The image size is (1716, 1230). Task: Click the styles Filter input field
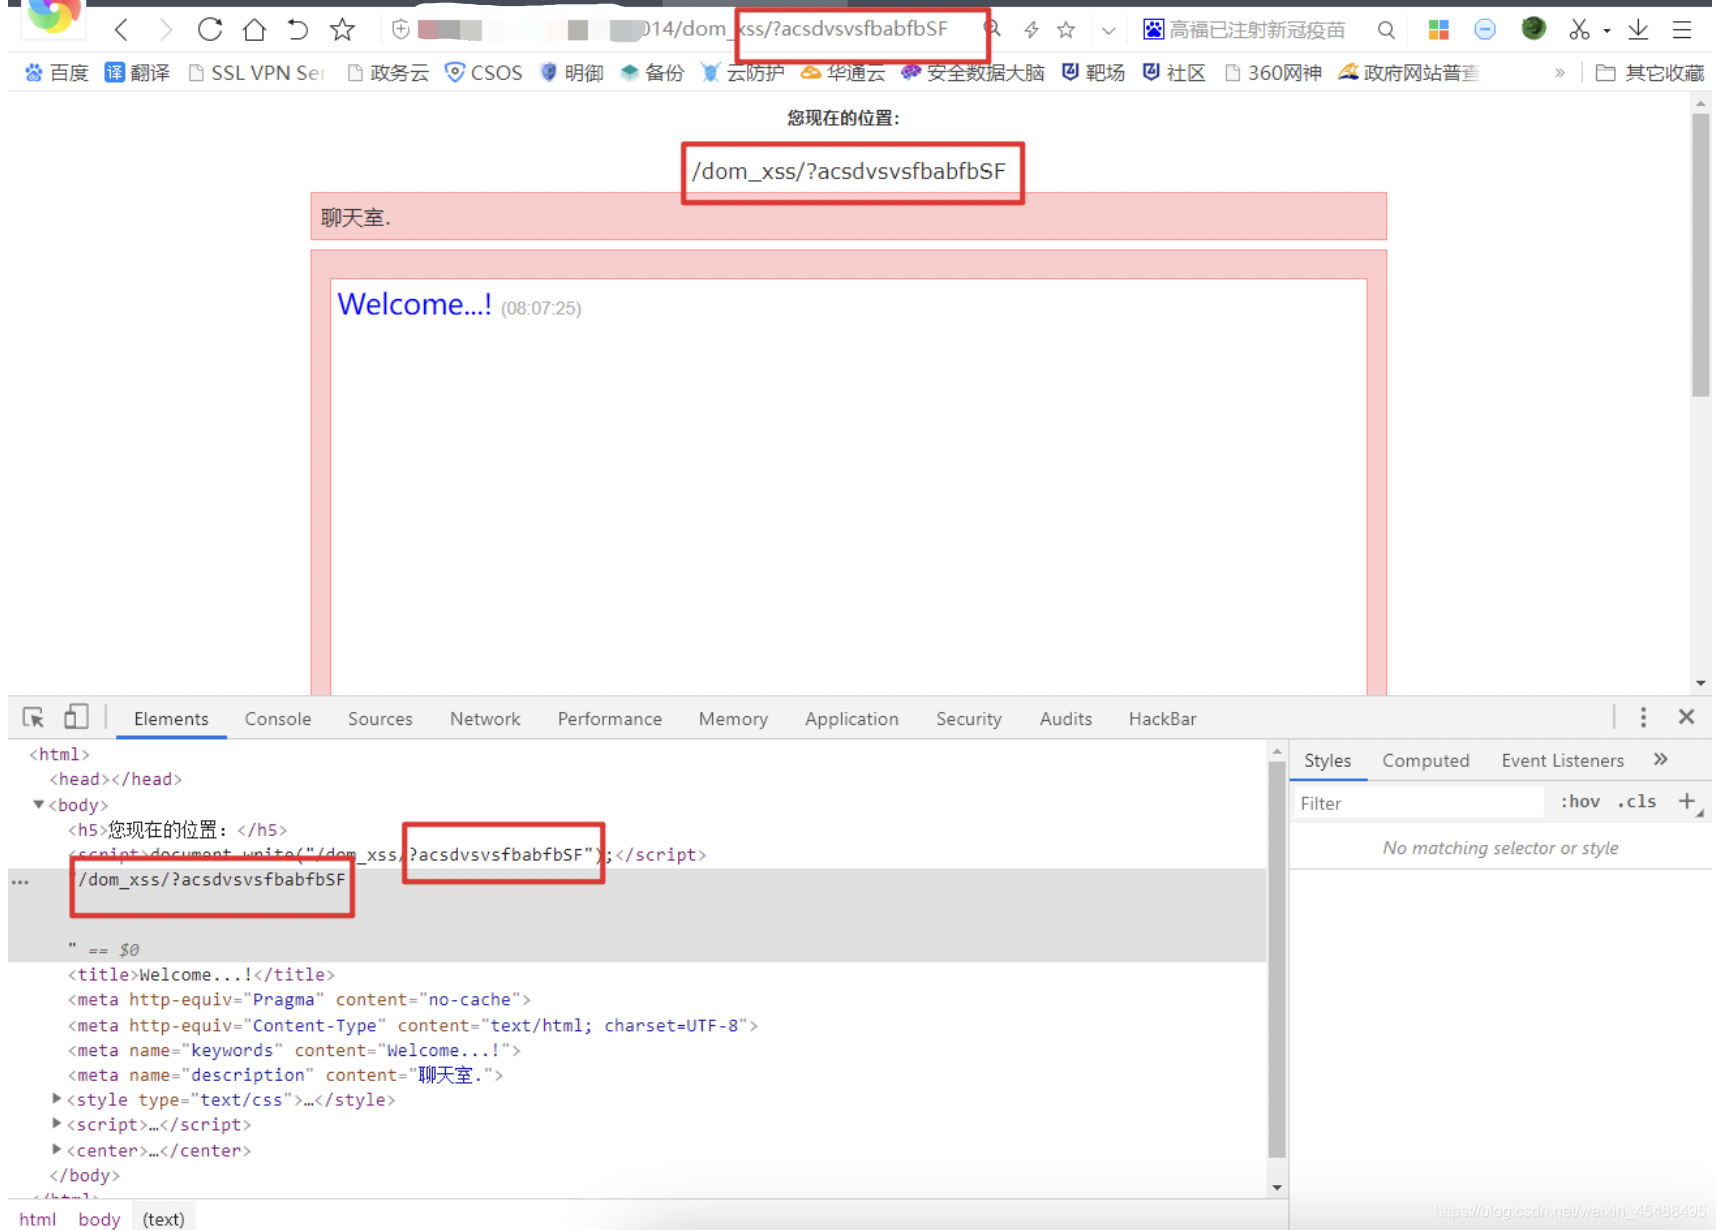(1418, 803)
